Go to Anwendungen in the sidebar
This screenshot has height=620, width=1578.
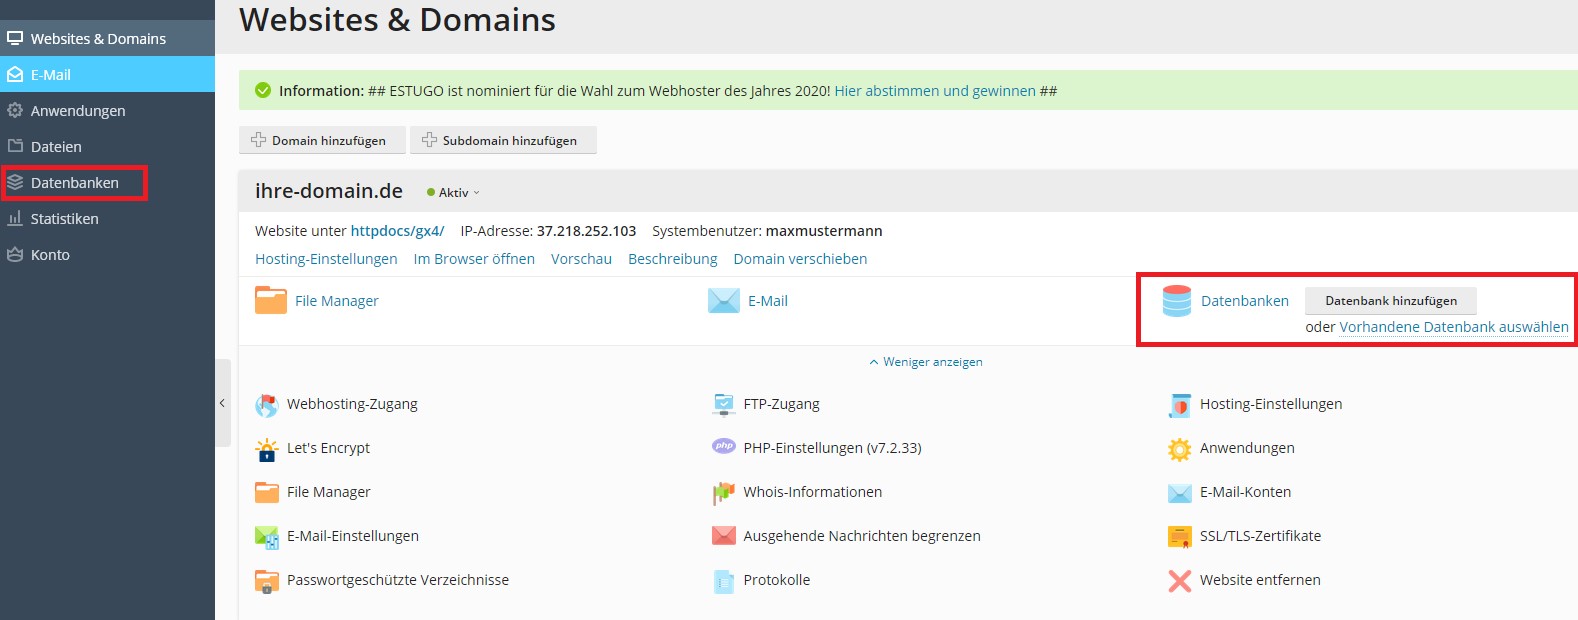[77, 111]
